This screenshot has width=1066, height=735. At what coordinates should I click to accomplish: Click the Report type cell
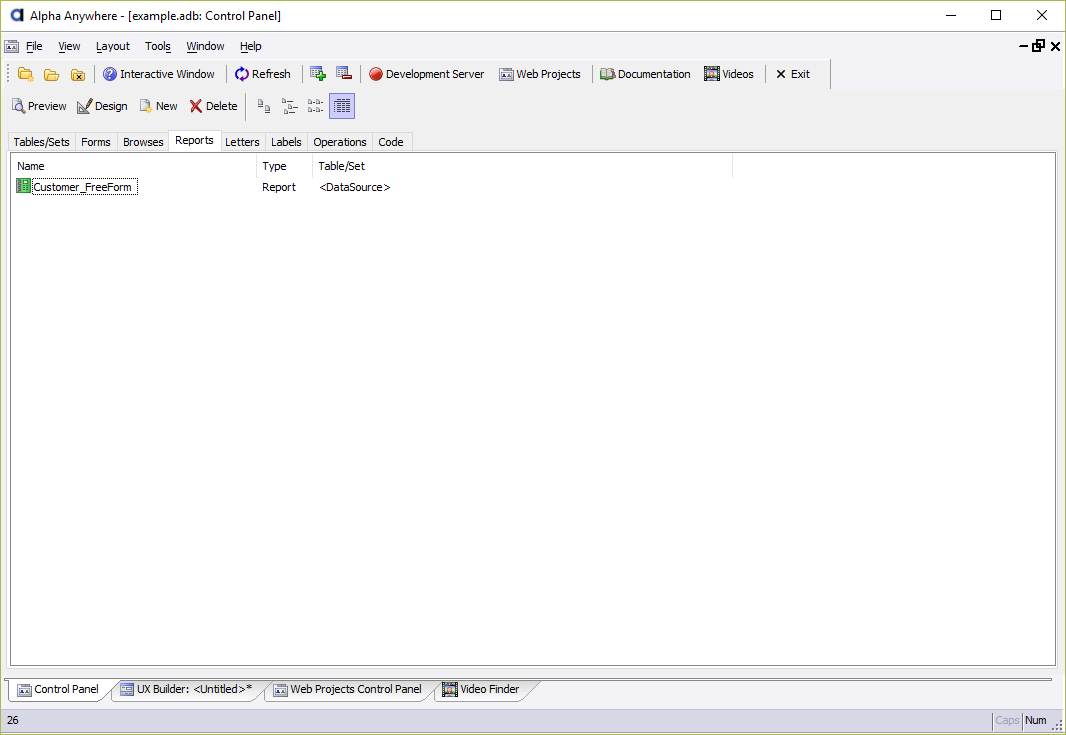click(x=279, y=187)
